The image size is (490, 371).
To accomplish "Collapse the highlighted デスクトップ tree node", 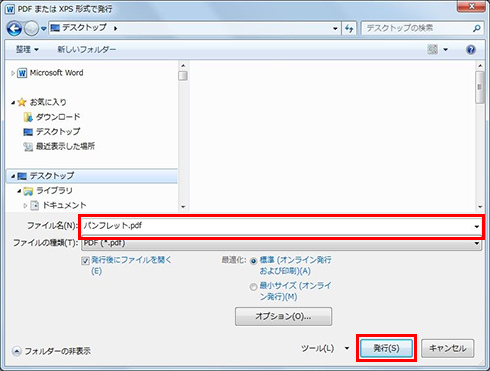I will click(13, 176).
